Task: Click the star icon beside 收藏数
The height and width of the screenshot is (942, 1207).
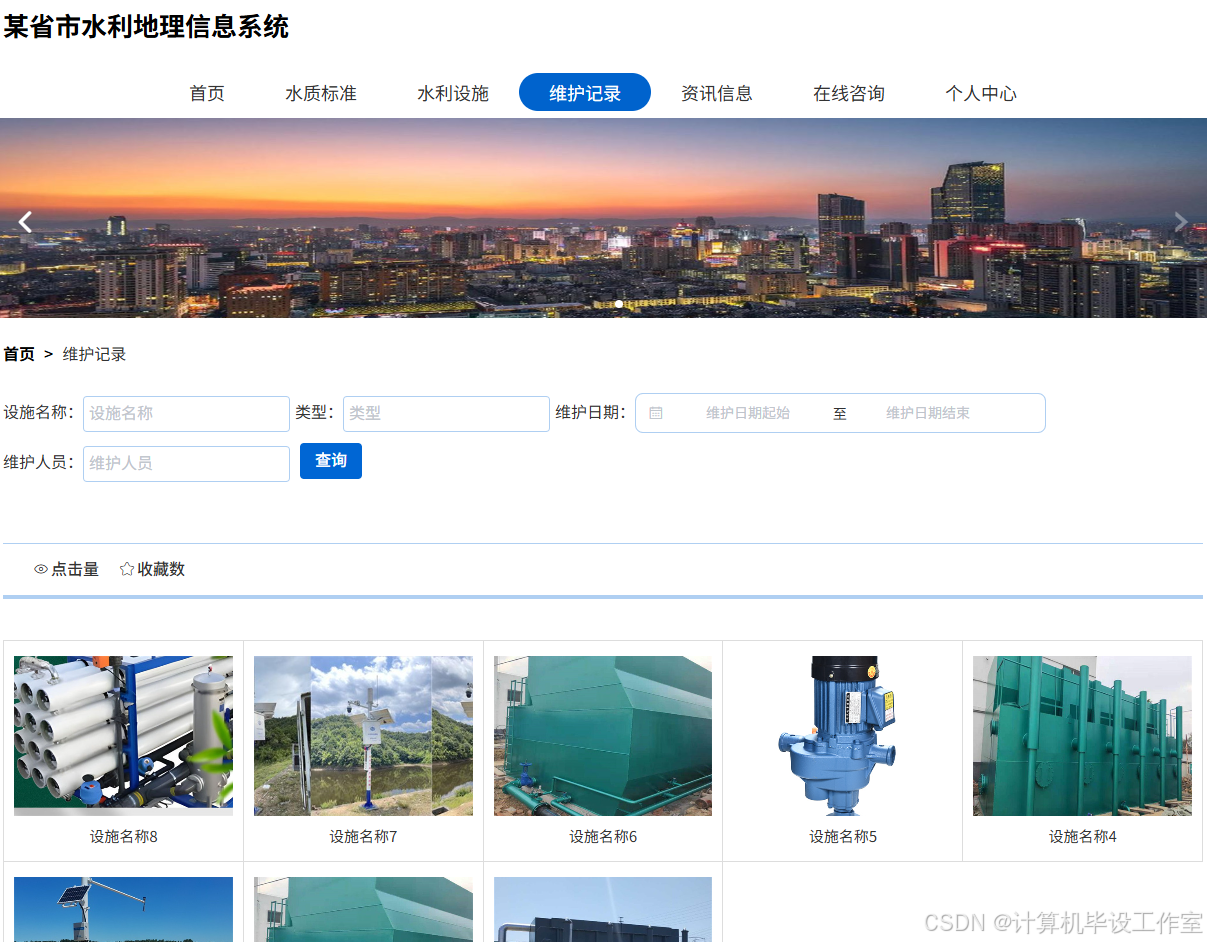Action: pos(127,569)
